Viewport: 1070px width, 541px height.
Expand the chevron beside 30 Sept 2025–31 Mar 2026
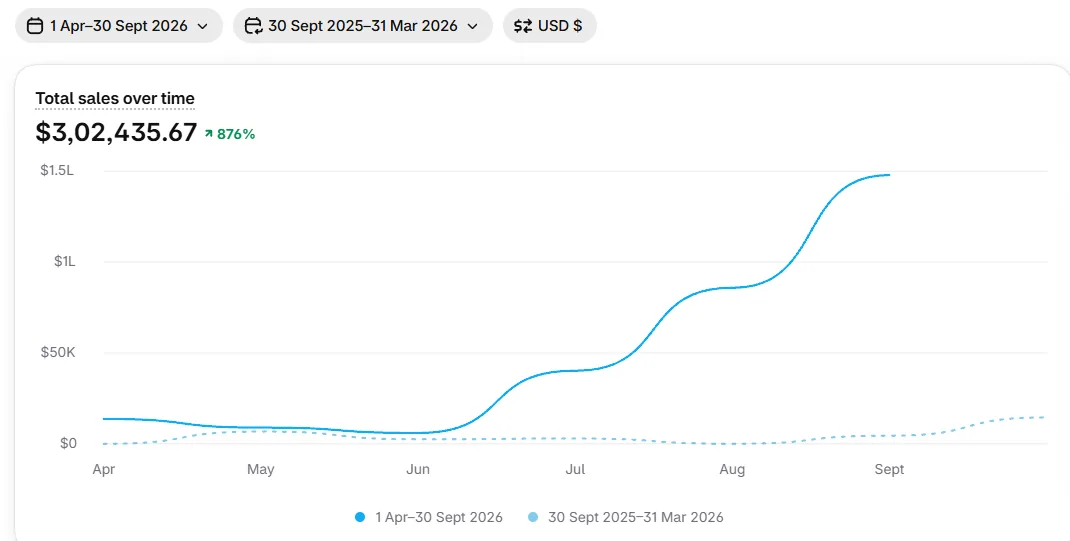pos(473,27)
